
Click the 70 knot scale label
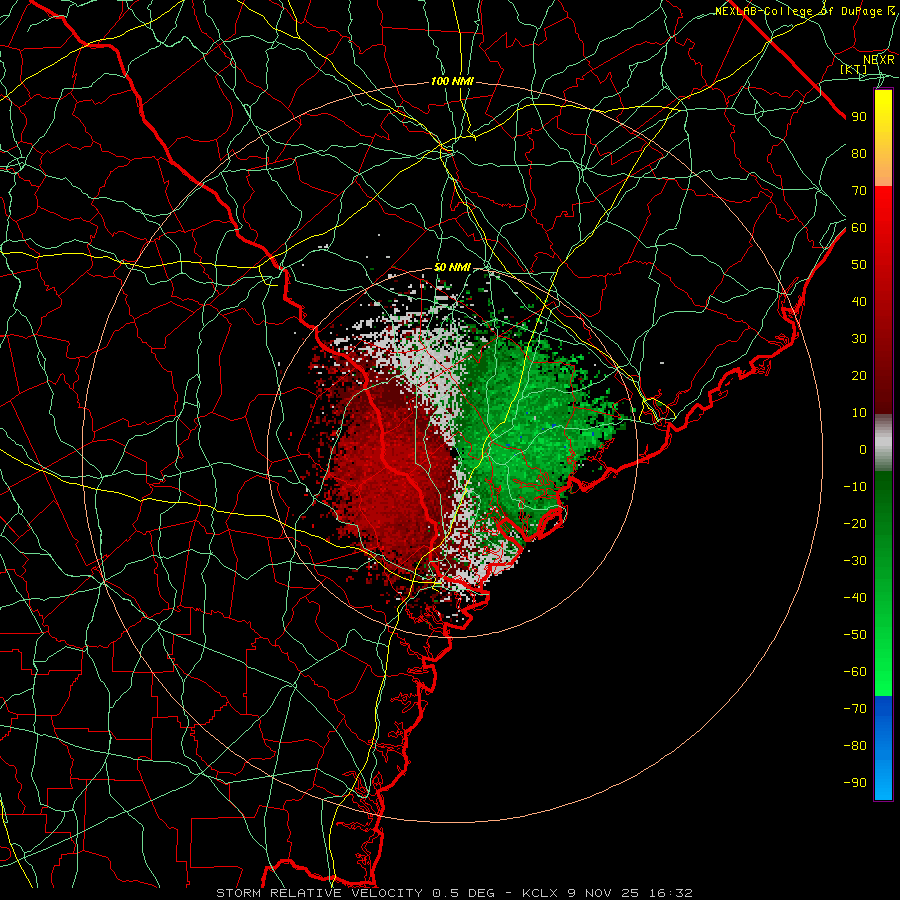click(x=859, y=191)
